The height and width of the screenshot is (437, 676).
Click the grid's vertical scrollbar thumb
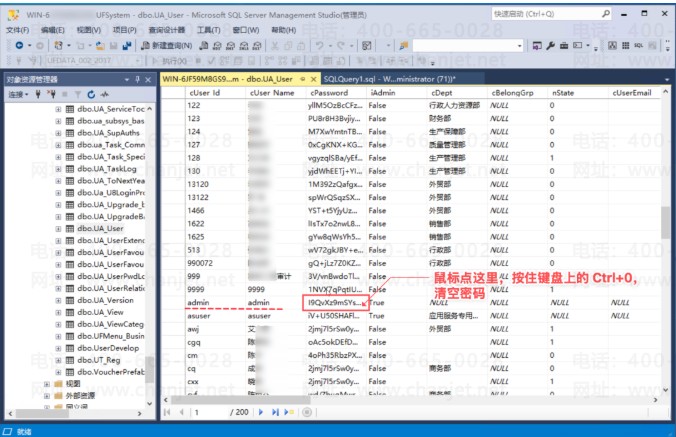(665, 222)
